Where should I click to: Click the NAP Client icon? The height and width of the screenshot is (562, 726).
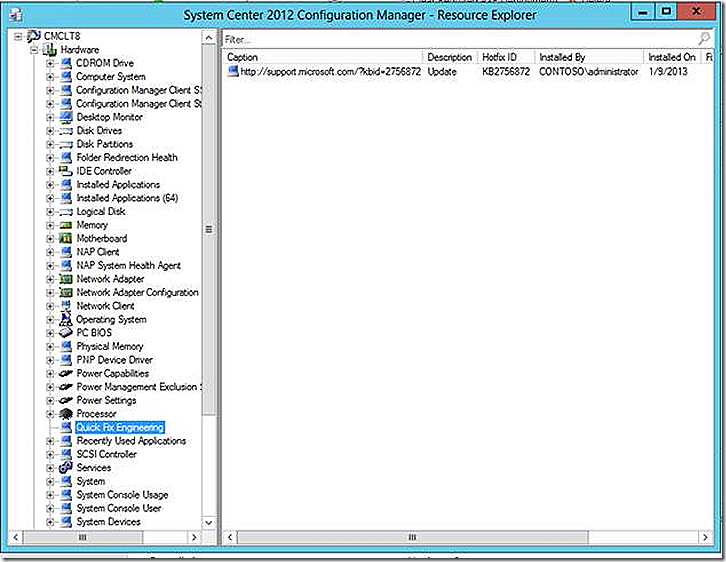(66, 252)
